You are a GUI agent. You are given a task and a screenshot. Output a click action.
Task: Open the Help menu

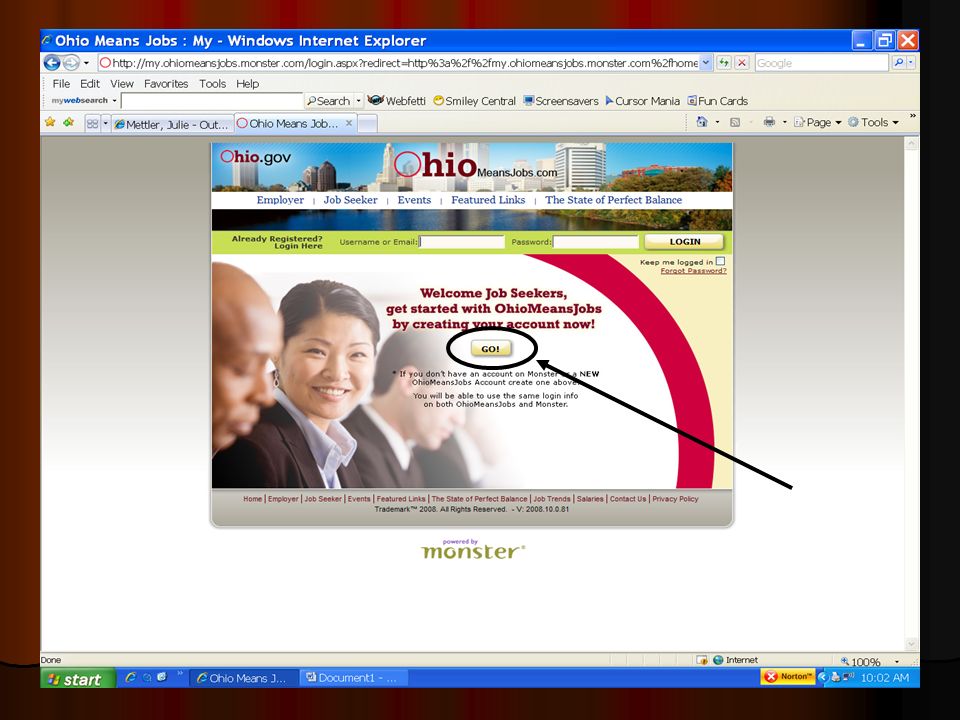tap(247, 84)
